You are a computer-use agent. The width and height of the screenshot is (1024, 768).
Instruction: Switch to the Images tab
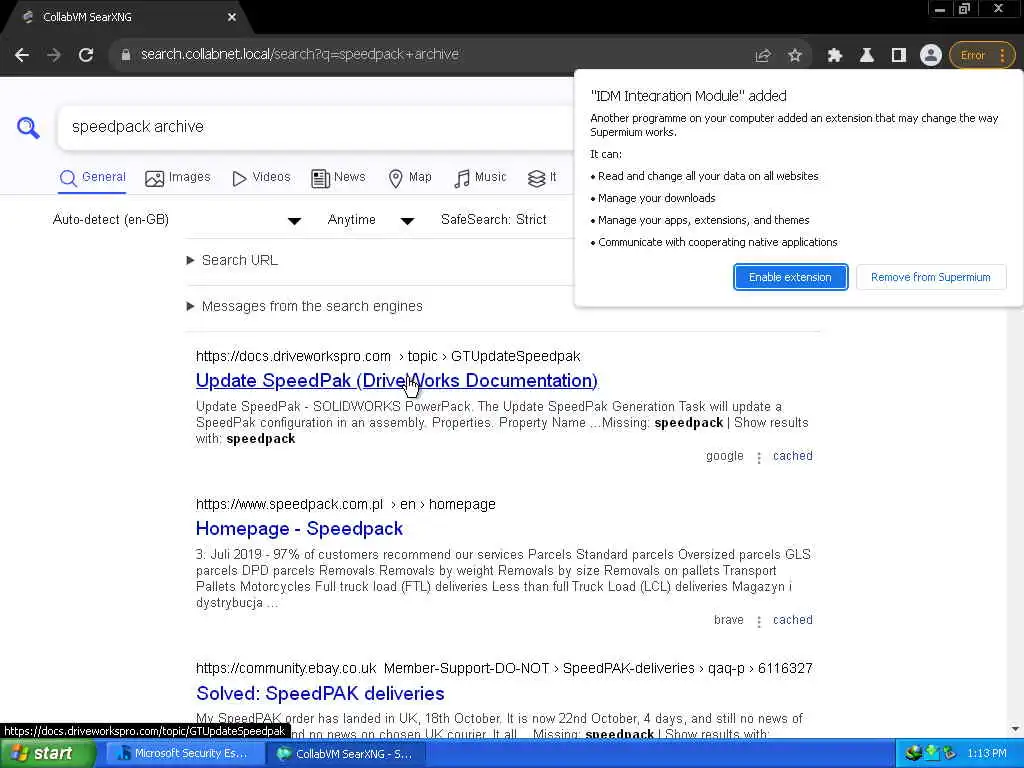click(178, 178)
